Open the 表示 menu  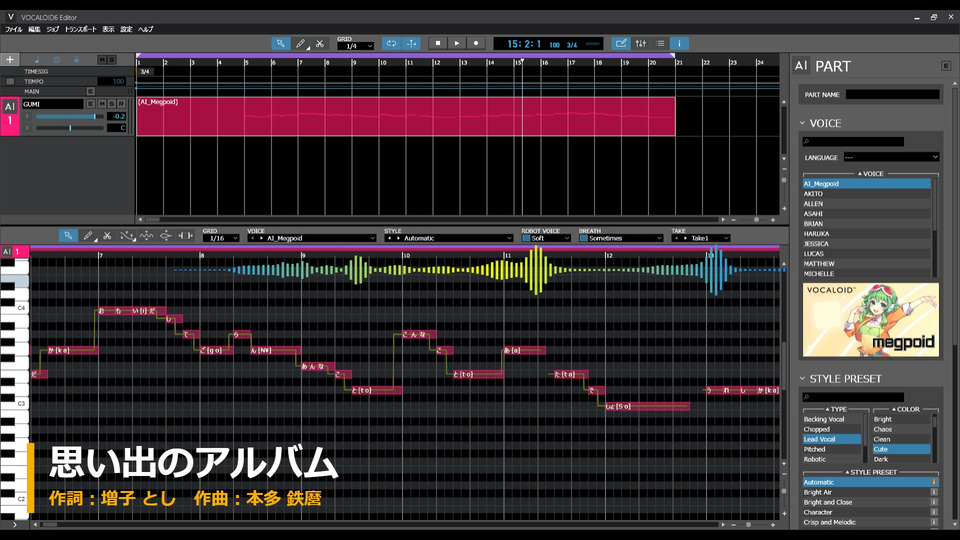(x=108, y=29)
